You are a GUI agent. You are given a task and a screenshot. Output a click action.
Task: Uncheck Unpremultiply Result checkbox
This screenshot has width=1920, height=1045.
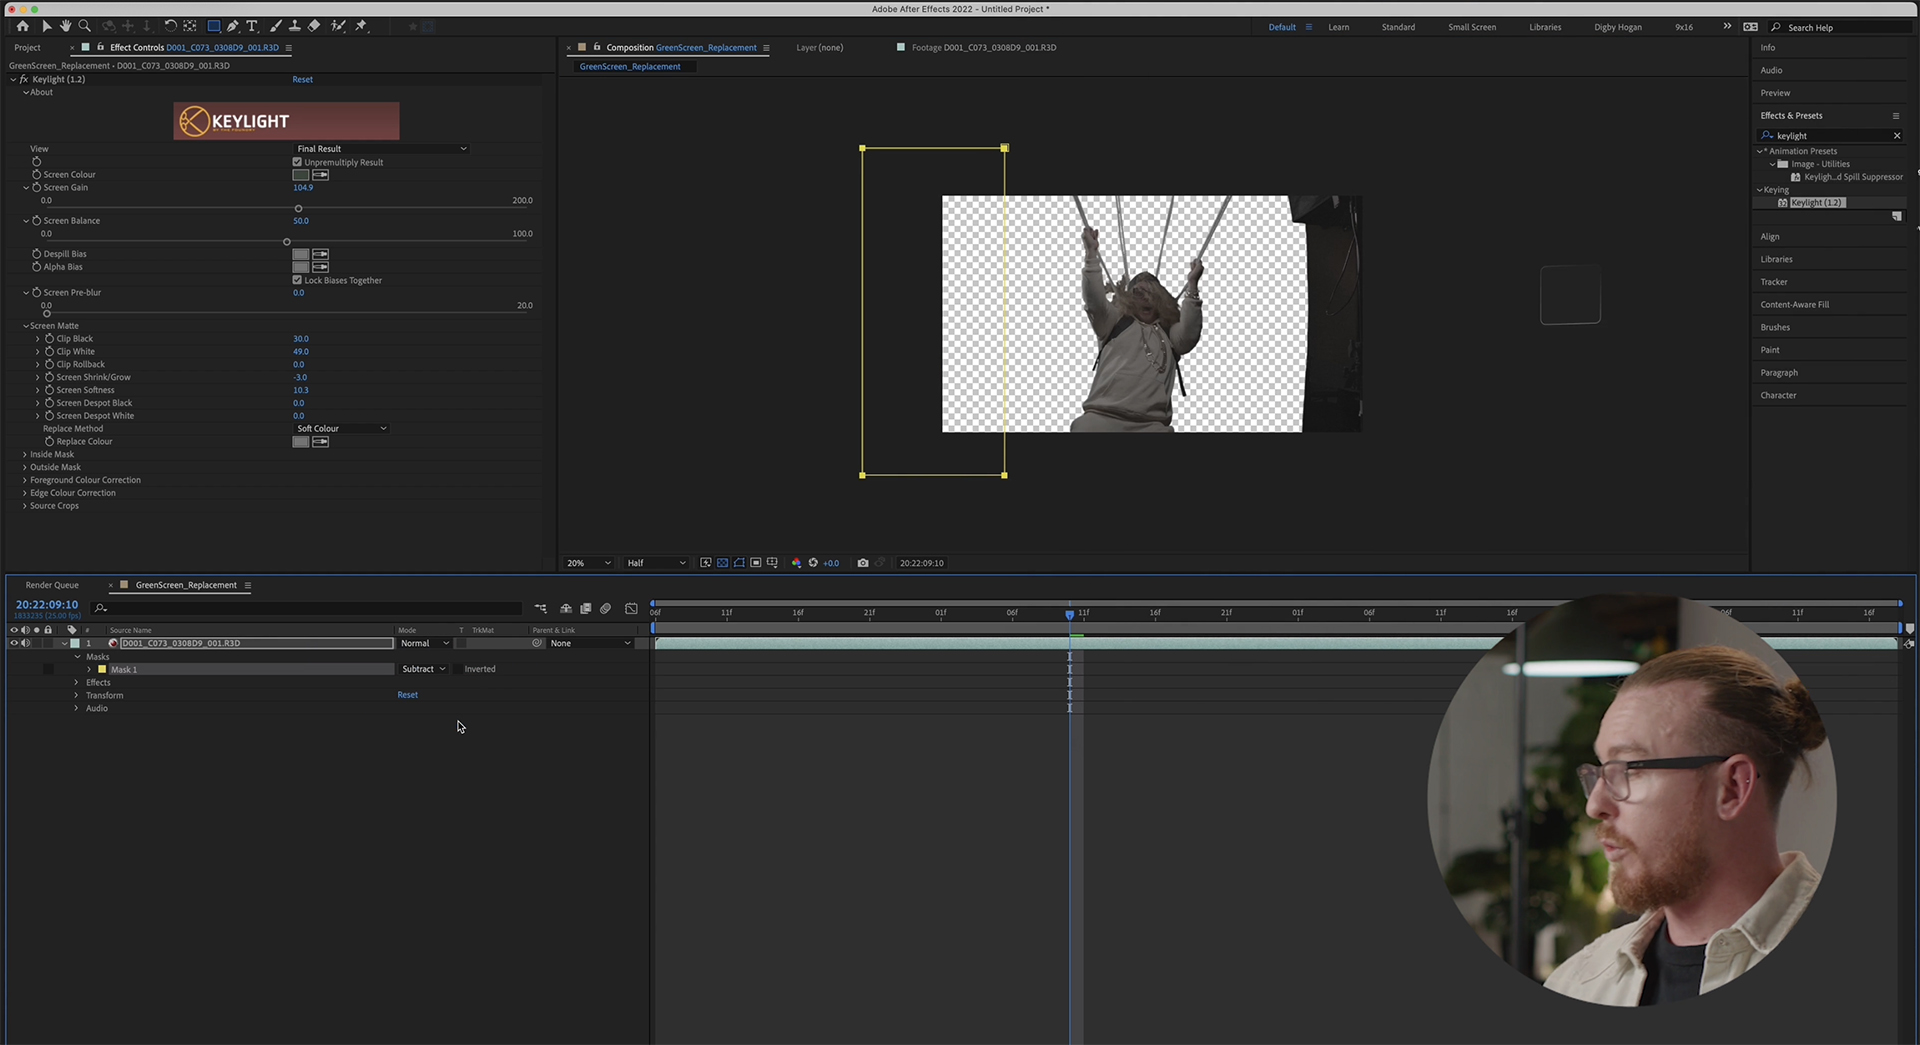[x=297, y=162]
